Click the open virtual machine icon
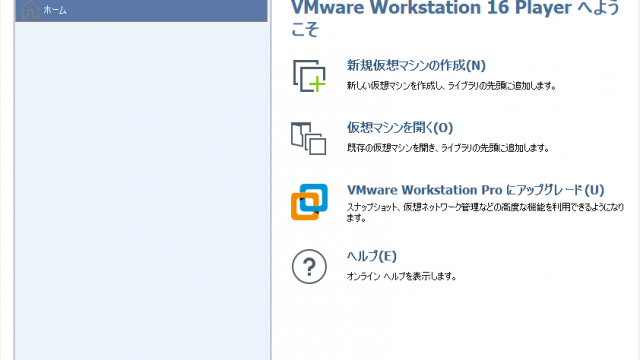Screen dimensions: 640x360 309,138
